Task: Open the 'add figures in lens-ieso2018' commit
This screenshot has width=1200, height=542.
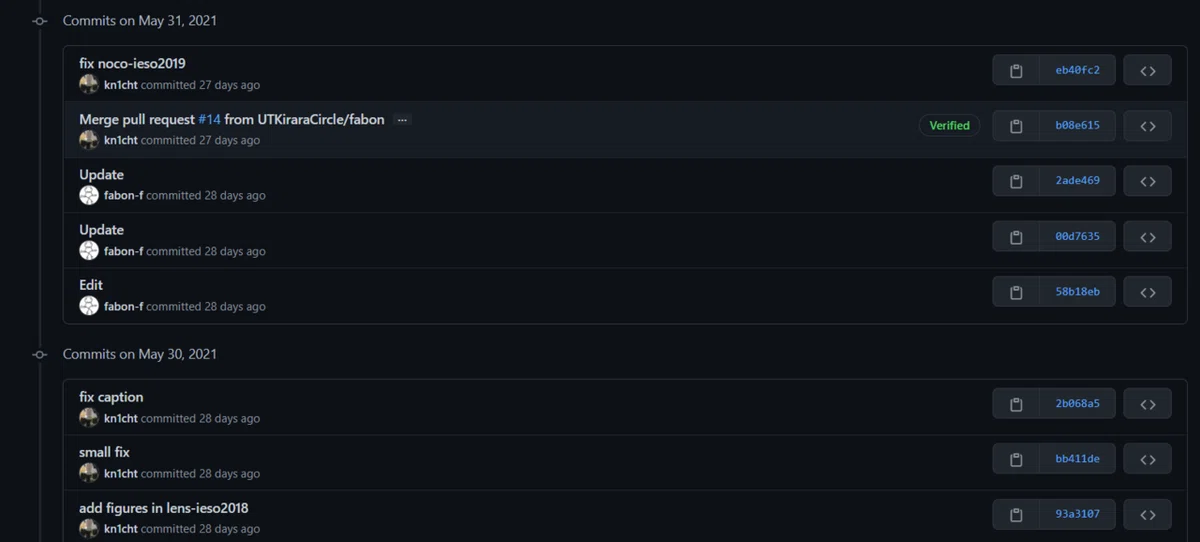Action: tap(164, 508)
